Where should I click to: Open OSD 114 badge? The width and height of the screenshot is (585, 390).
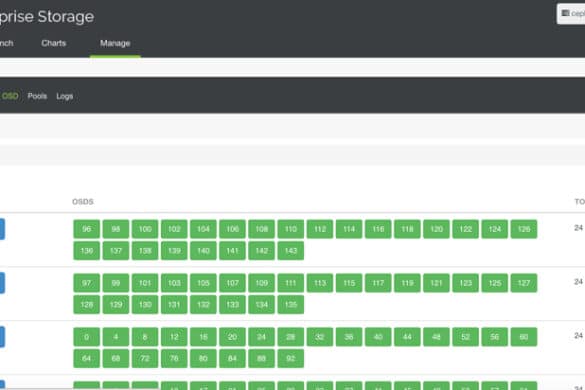349,229
